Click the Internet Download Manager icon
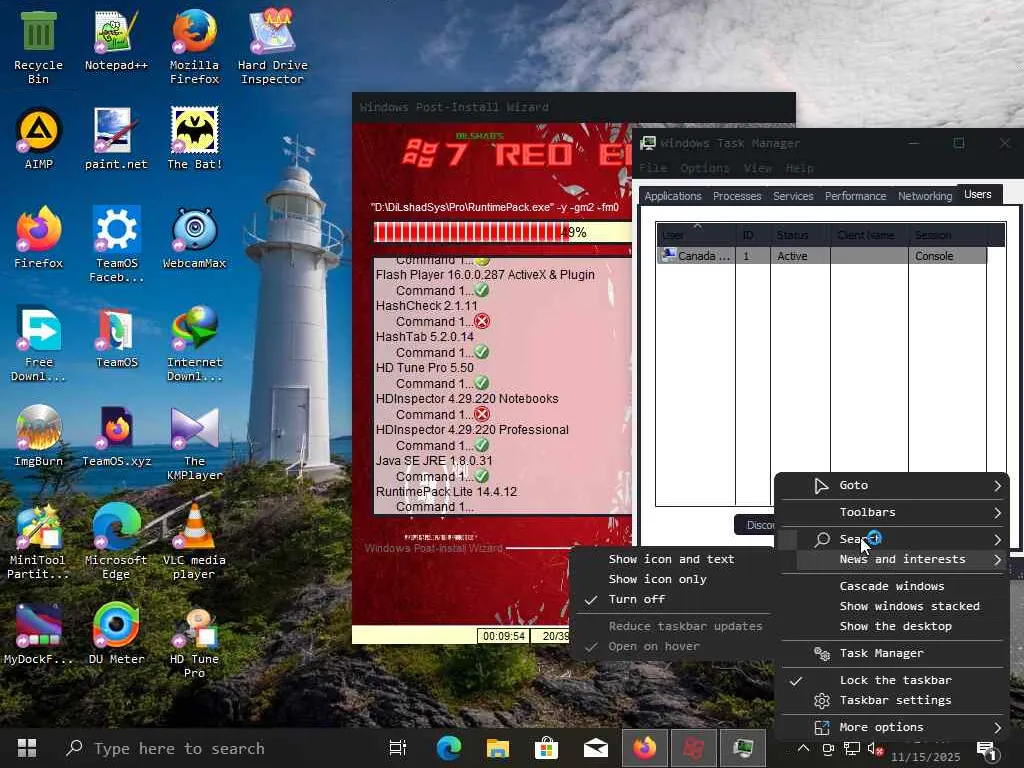 [x=194, y=344]
